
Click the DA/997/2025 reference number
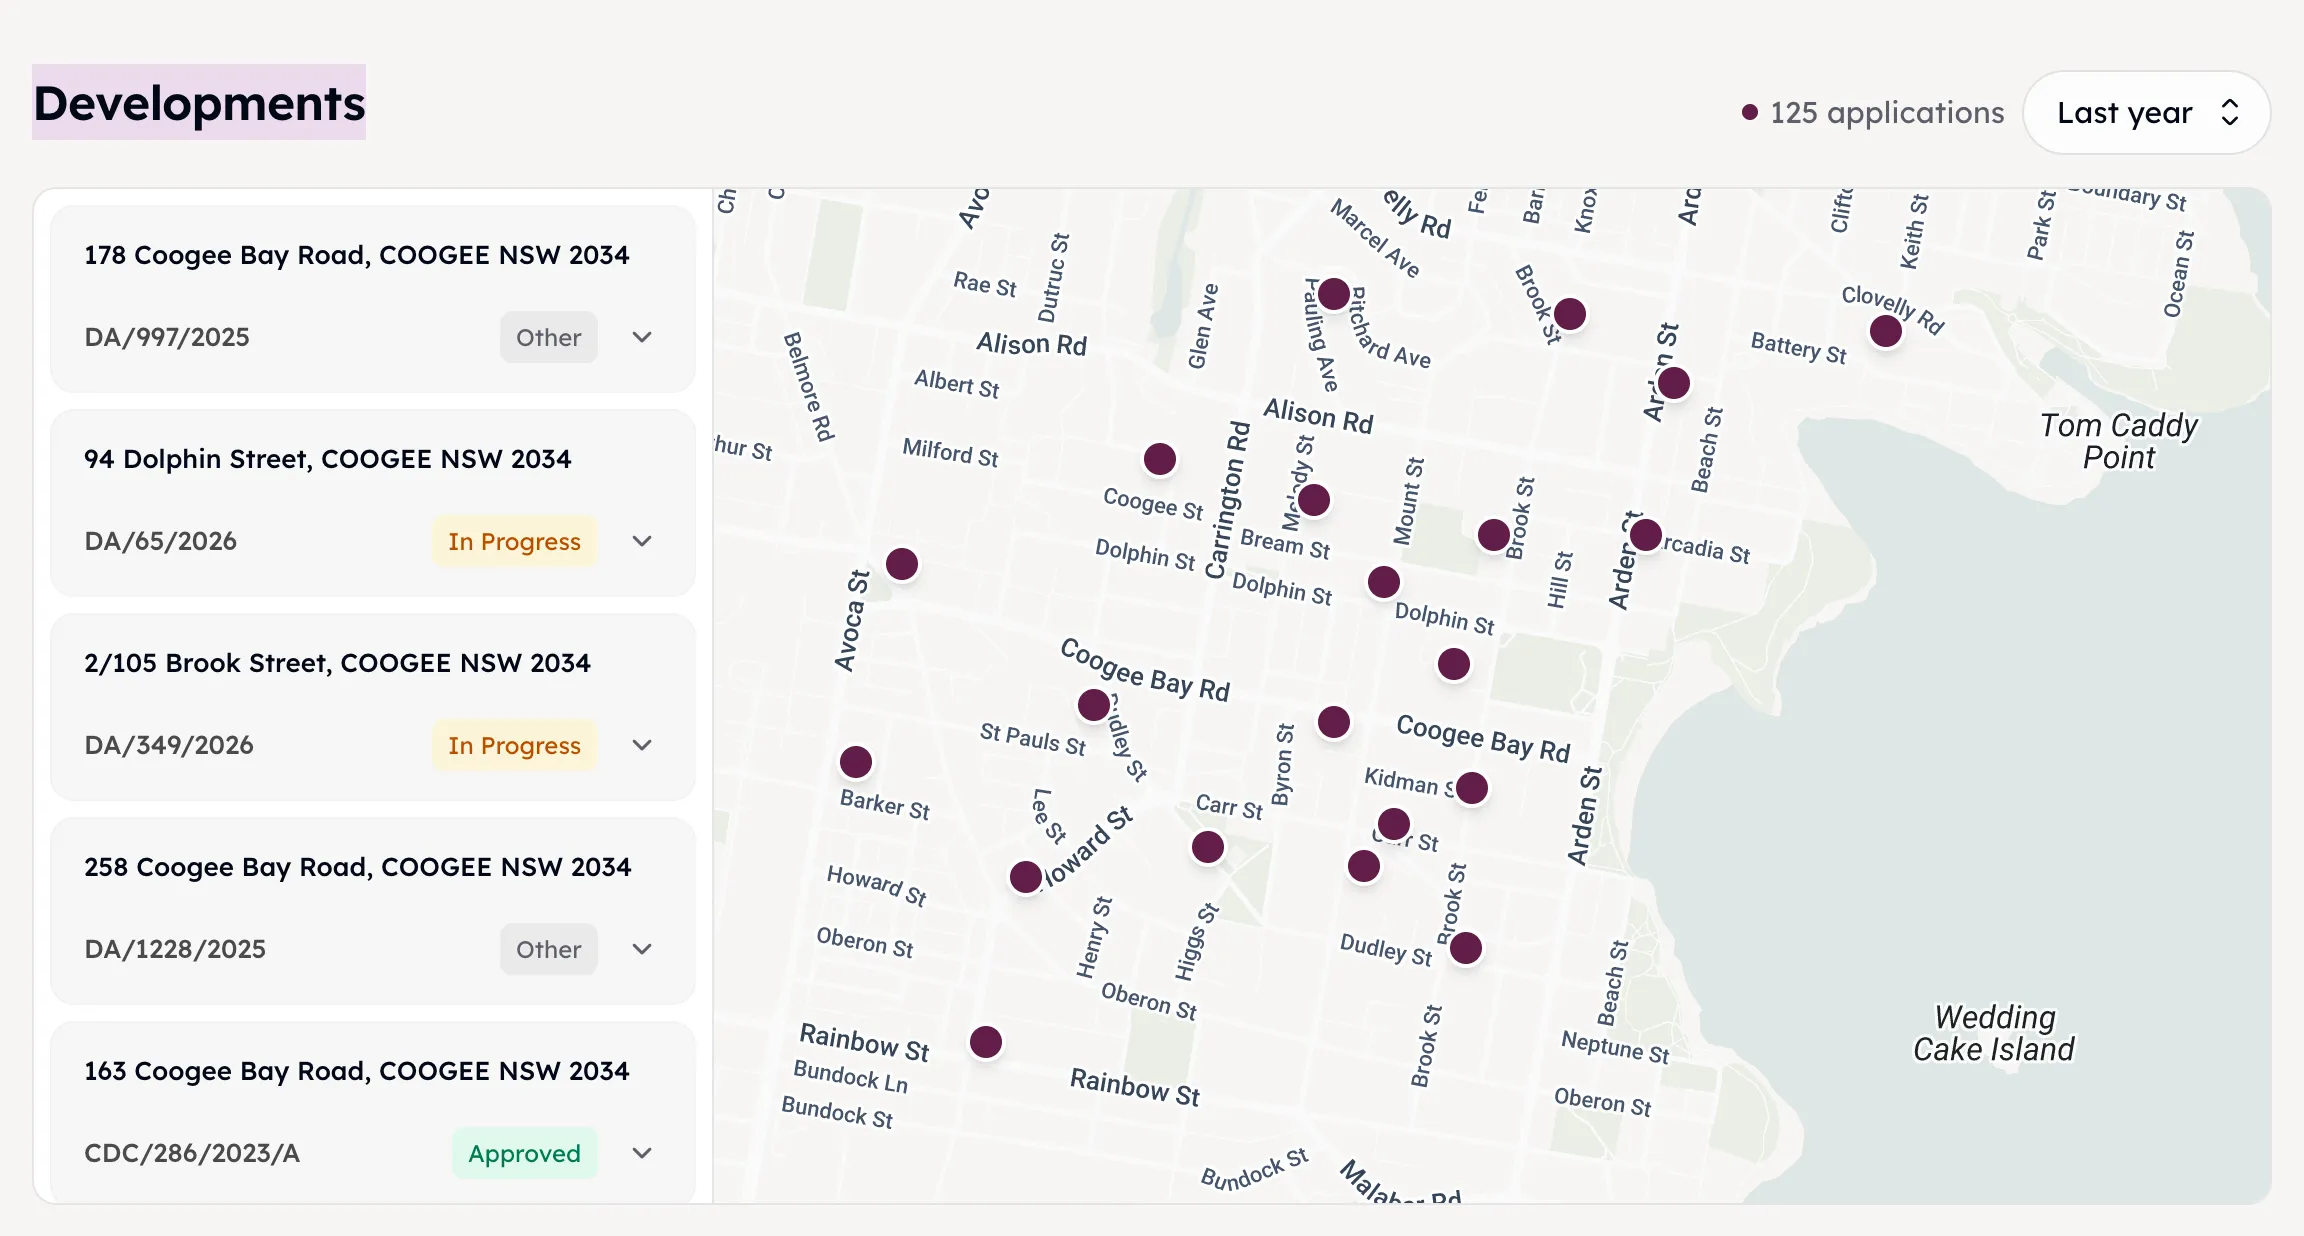[167, 337]
